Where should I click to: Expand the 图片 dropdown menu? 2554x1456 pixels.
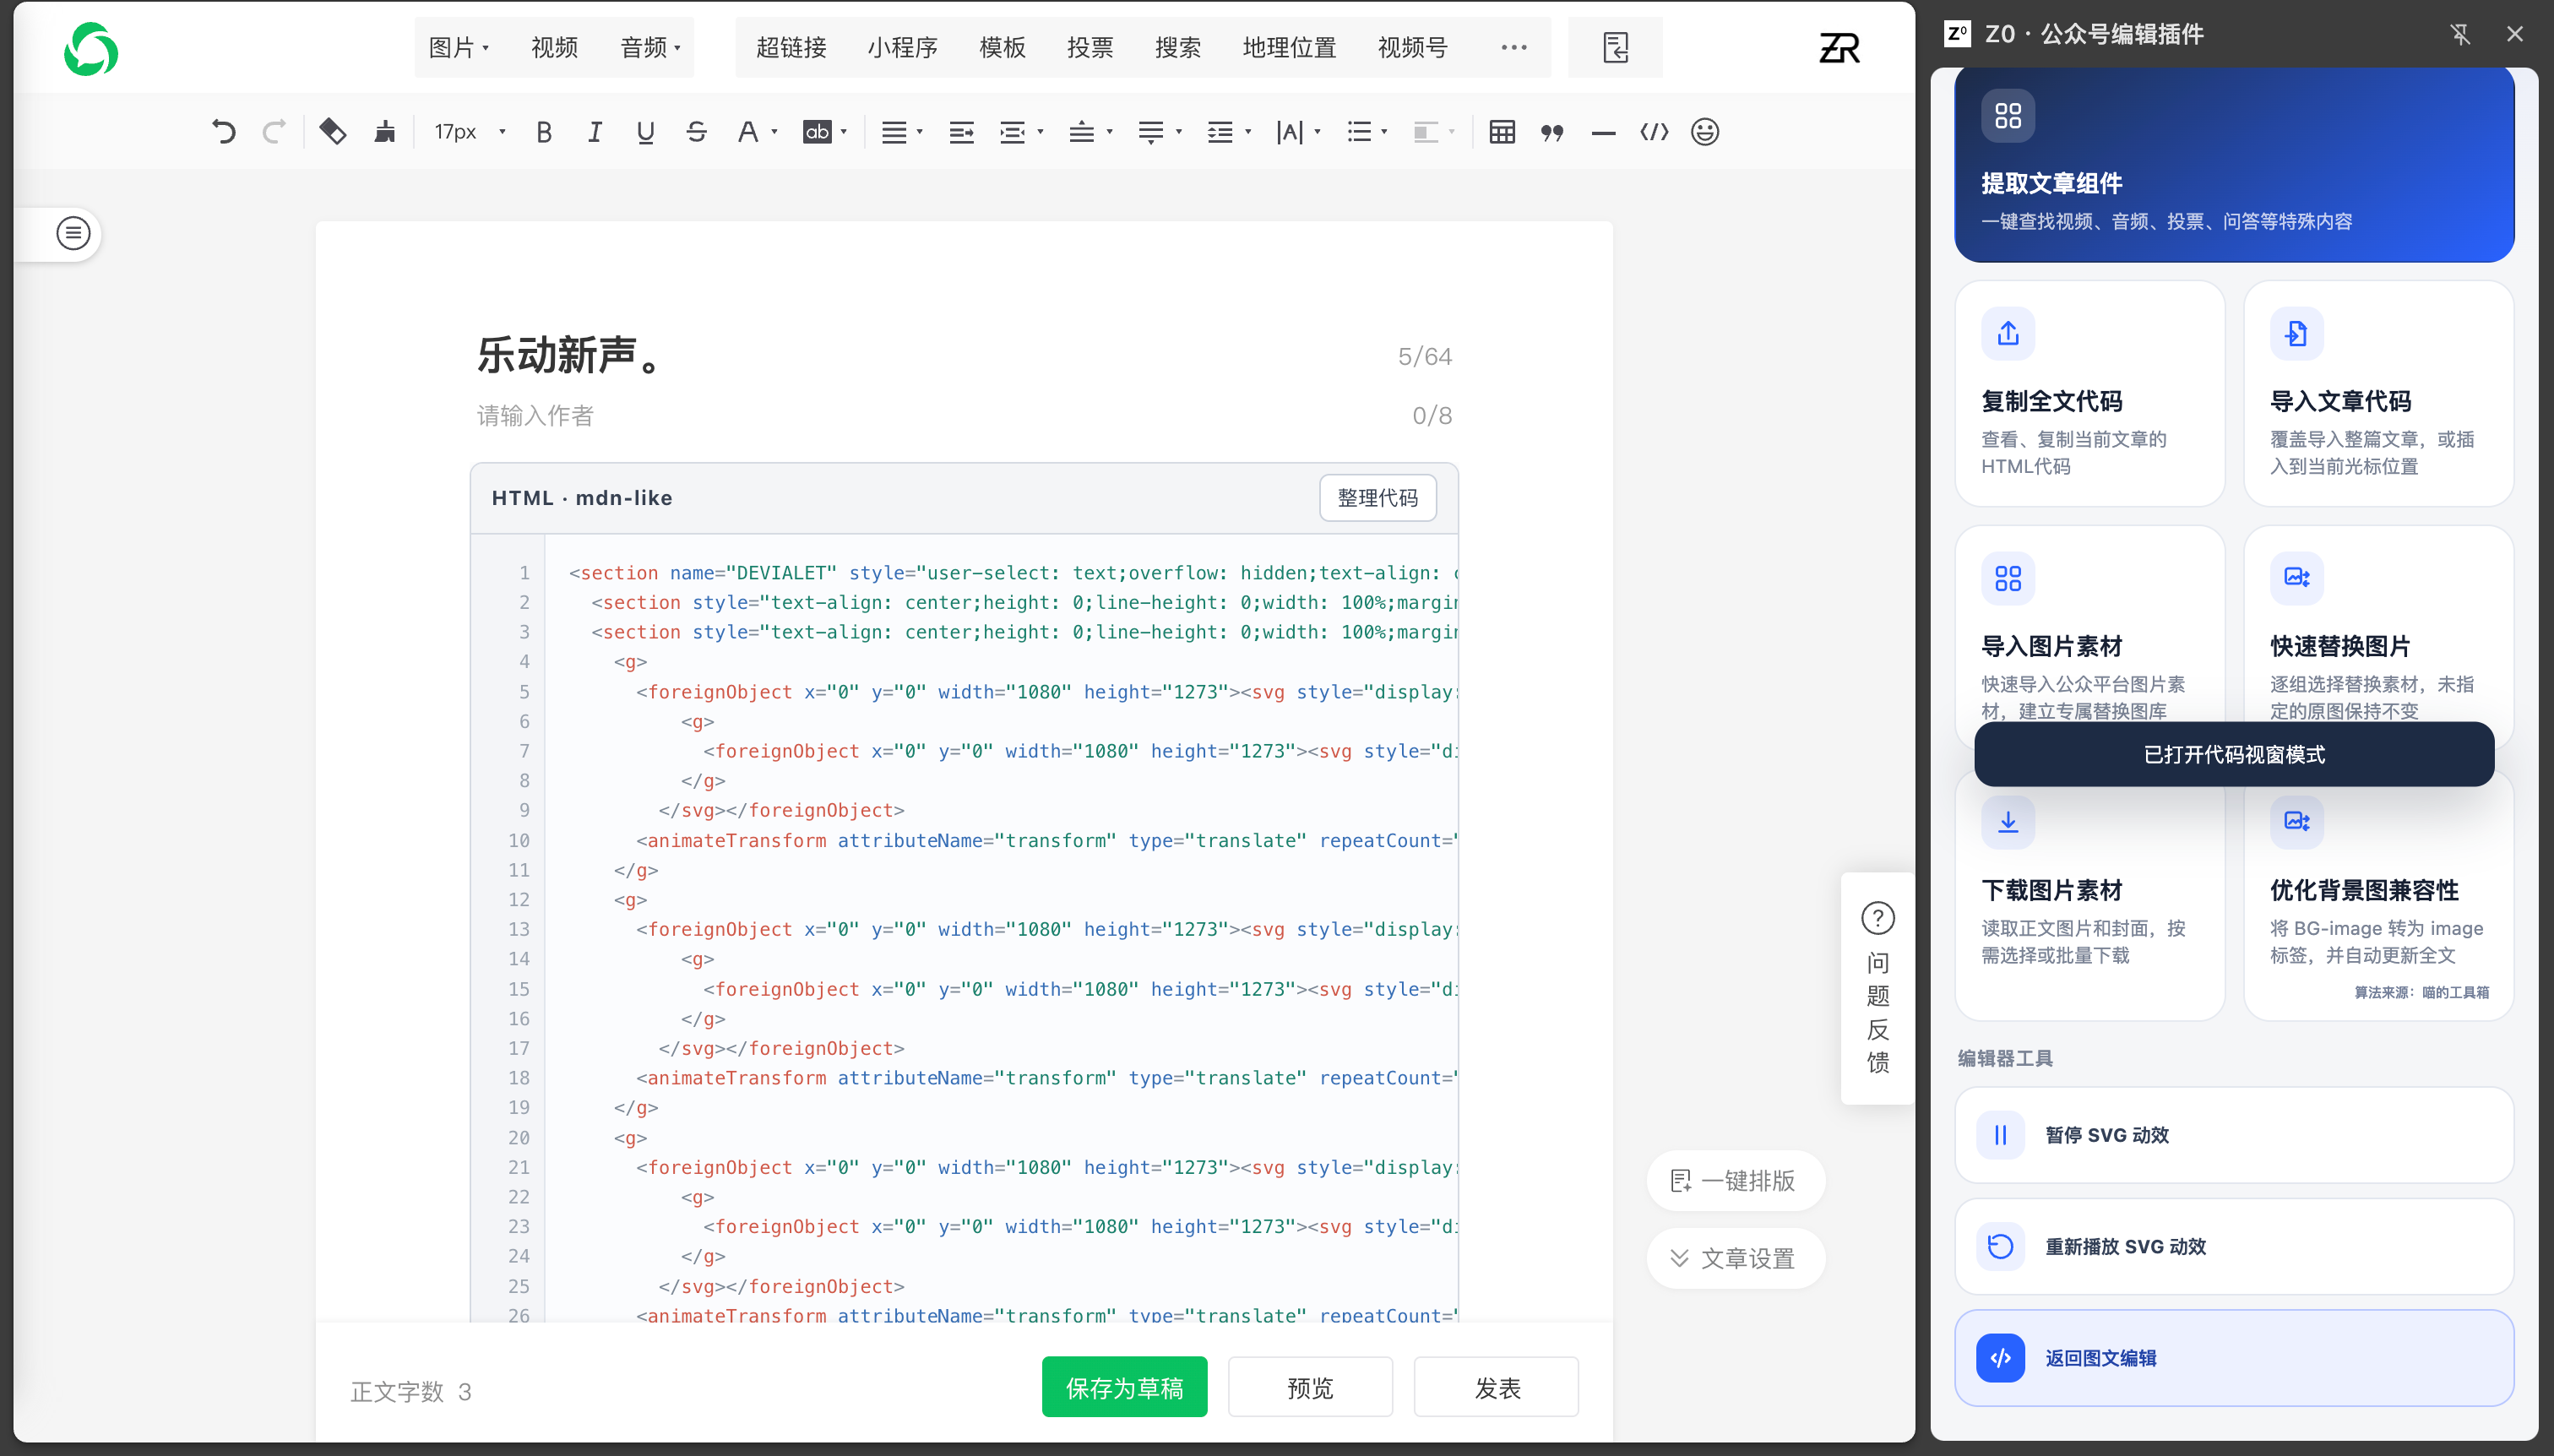(x=459, y=47)
